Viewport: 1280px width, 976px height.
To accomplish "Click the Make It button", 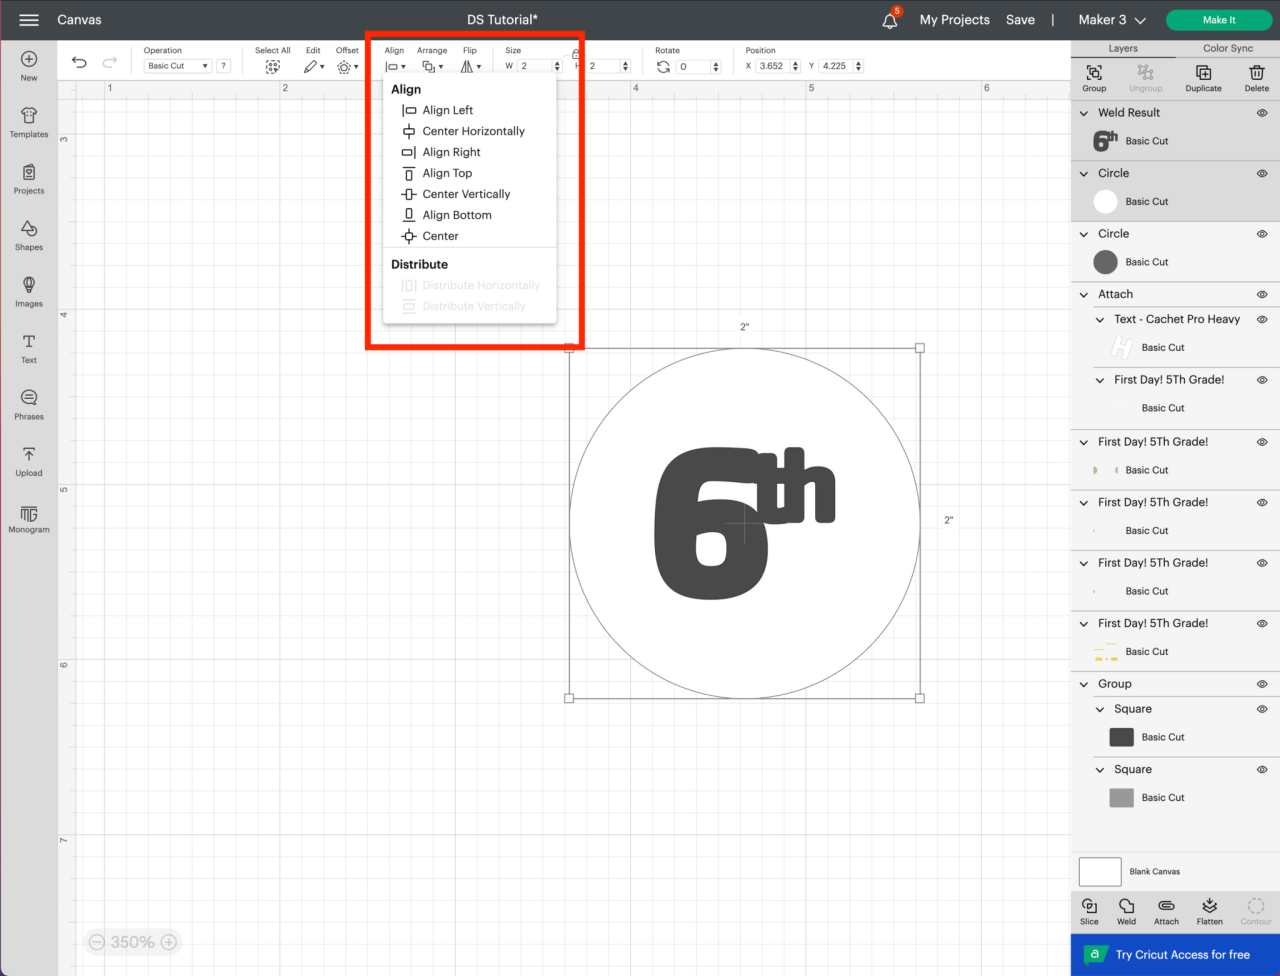I will 1219,20.
